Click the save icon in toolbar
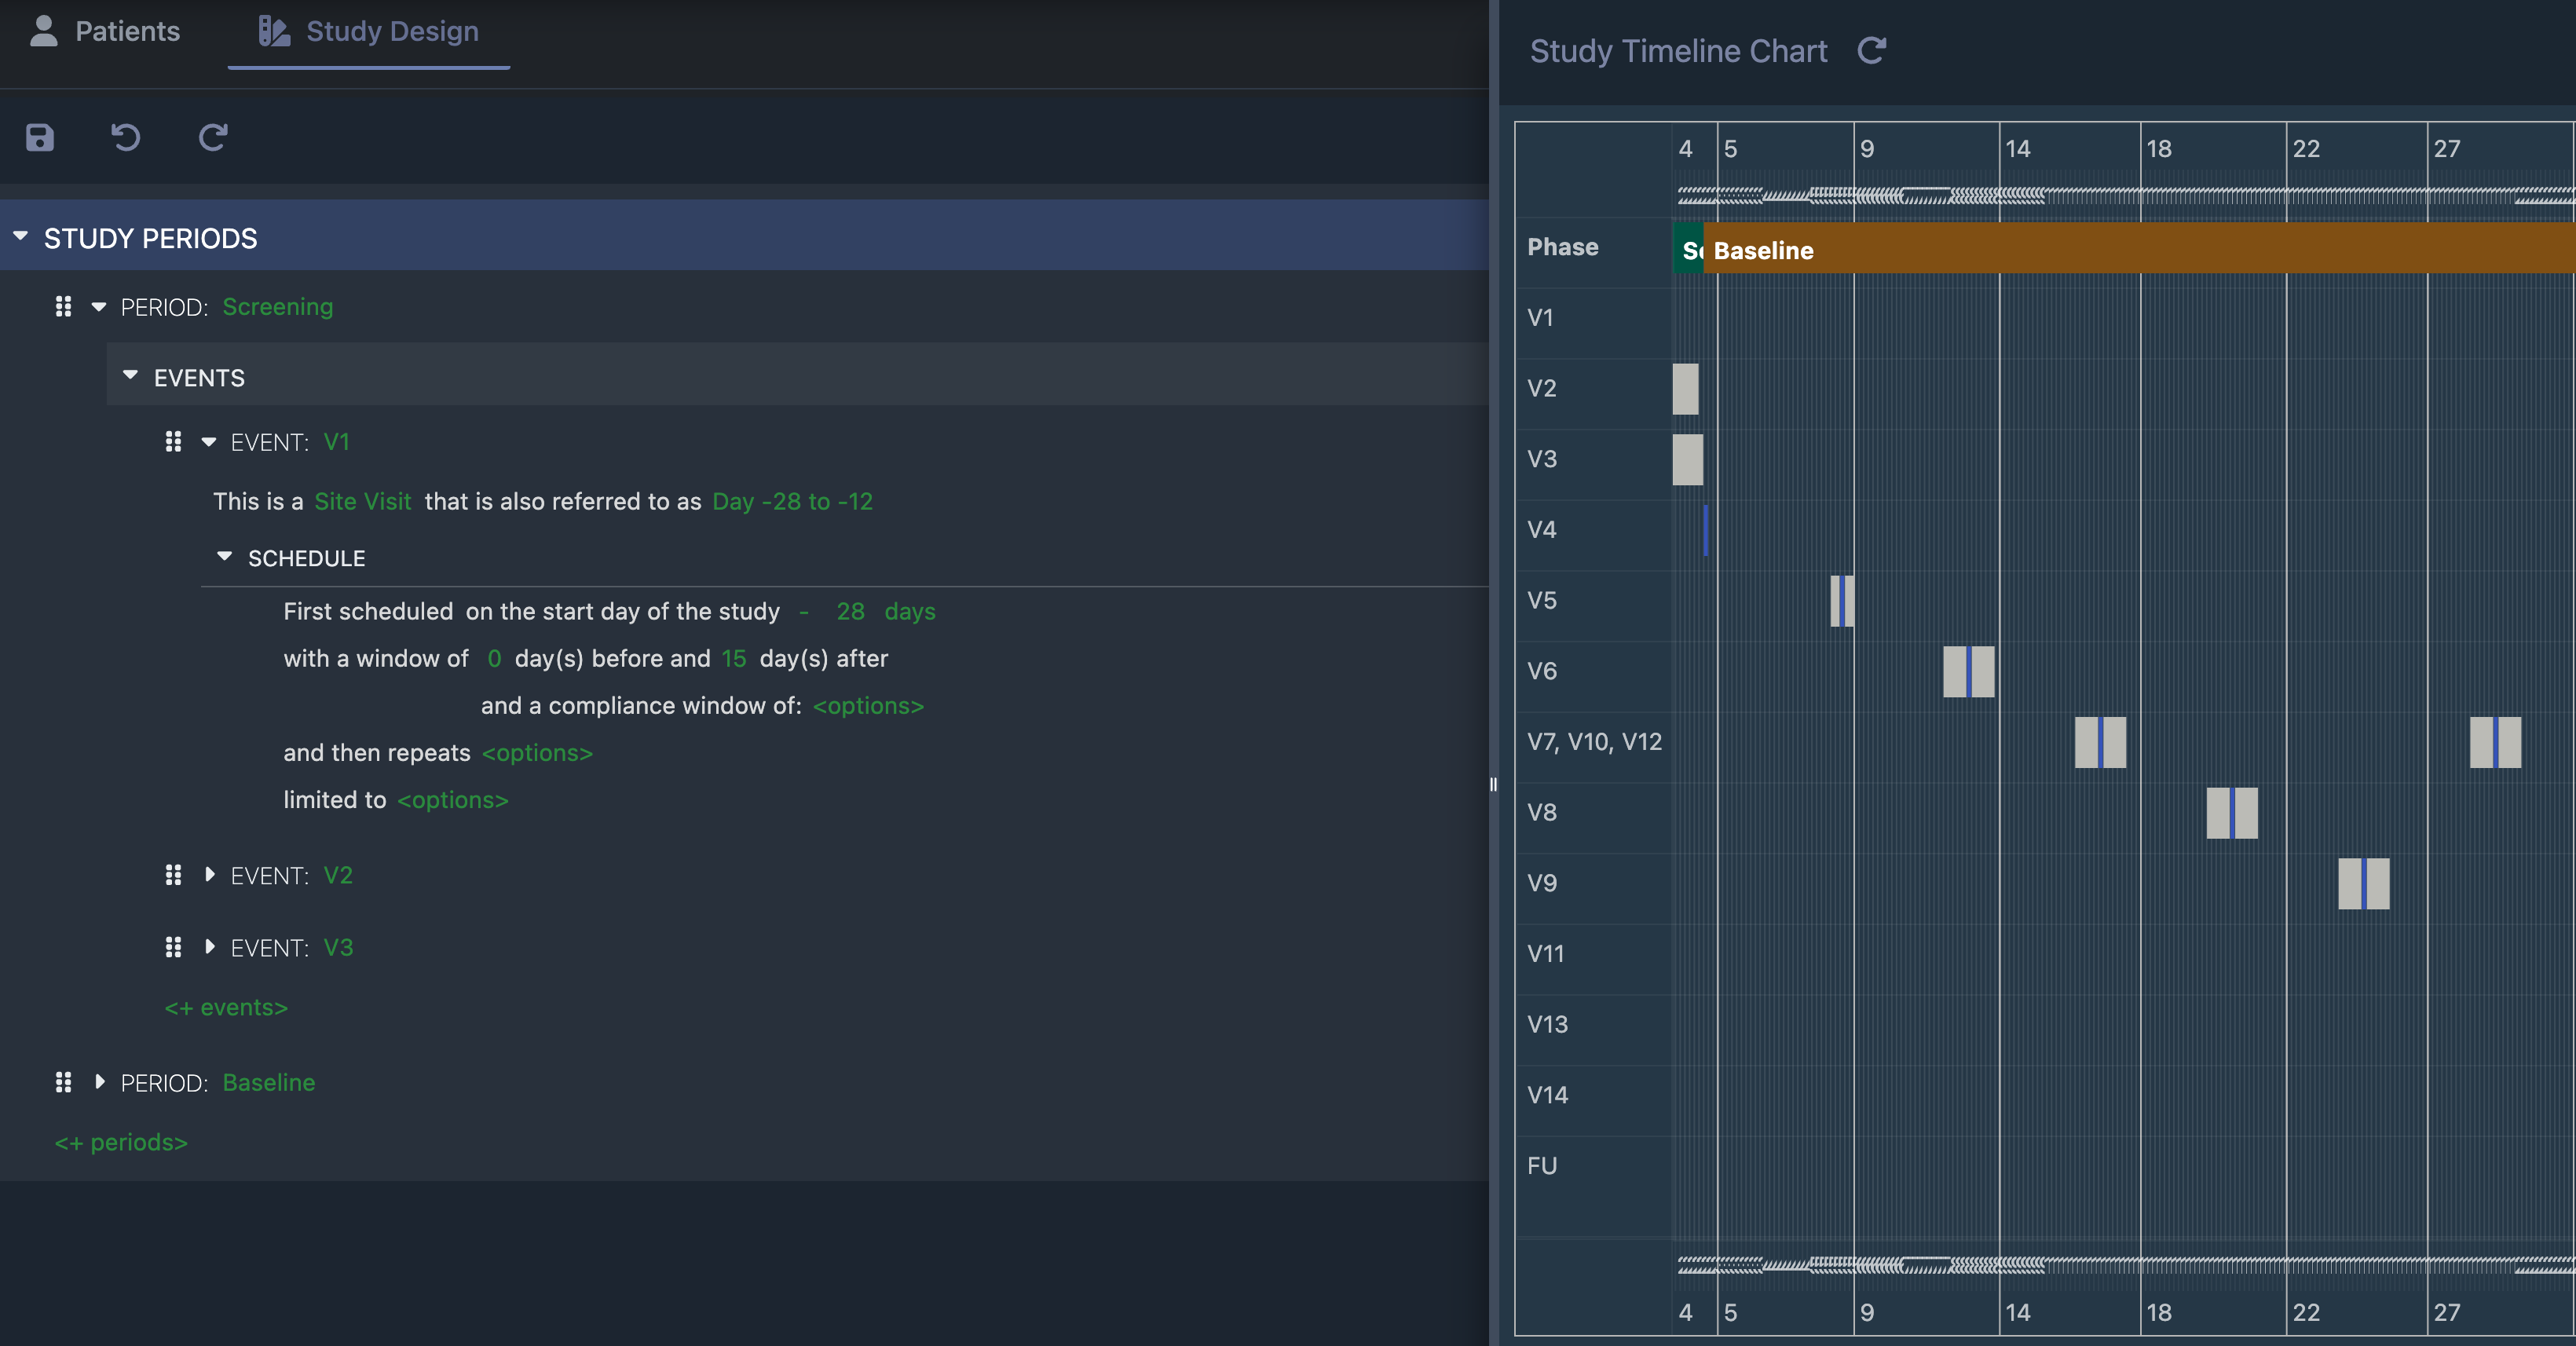 (40, 137)
